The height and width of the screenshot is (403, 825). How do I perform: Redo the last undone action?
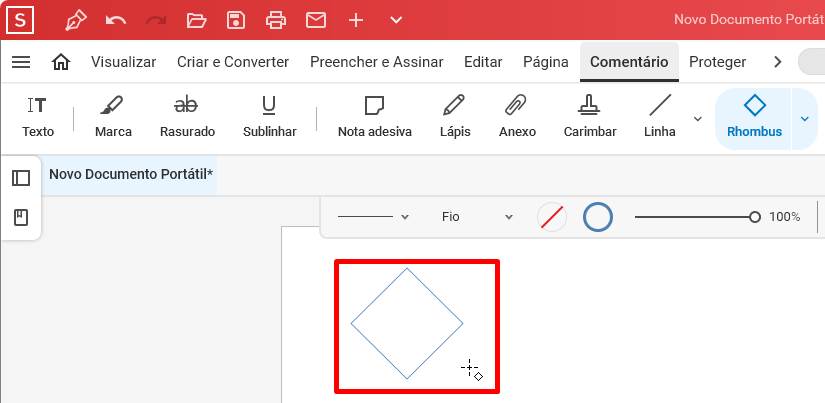[156, 21]
